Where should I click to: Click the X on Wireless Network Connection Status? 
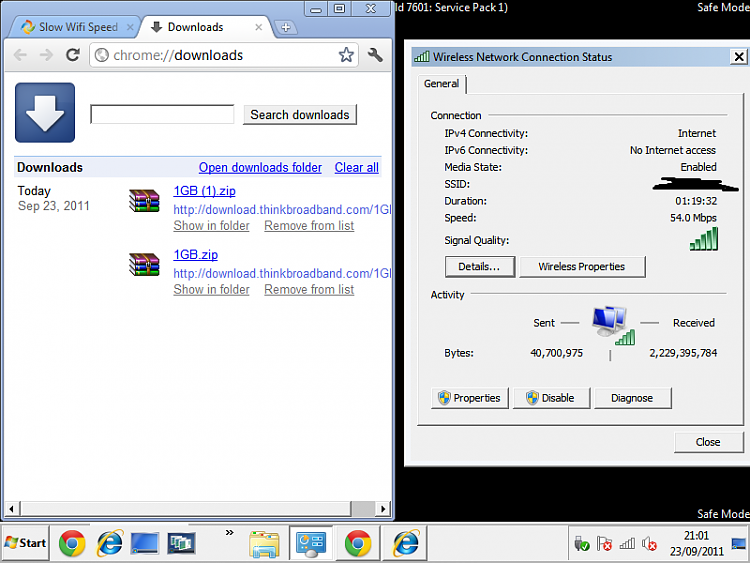(739, 56)
